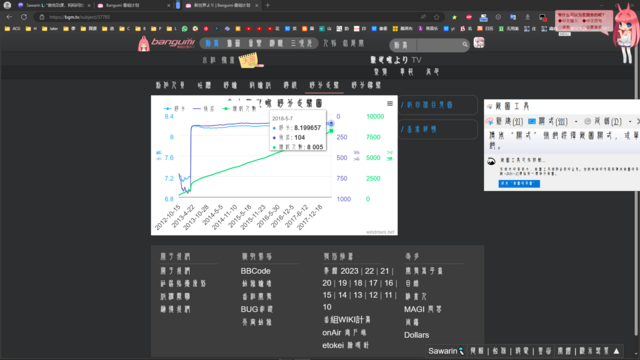Open a new browser tab
640x360 pixels.
[x=268, y=5]
